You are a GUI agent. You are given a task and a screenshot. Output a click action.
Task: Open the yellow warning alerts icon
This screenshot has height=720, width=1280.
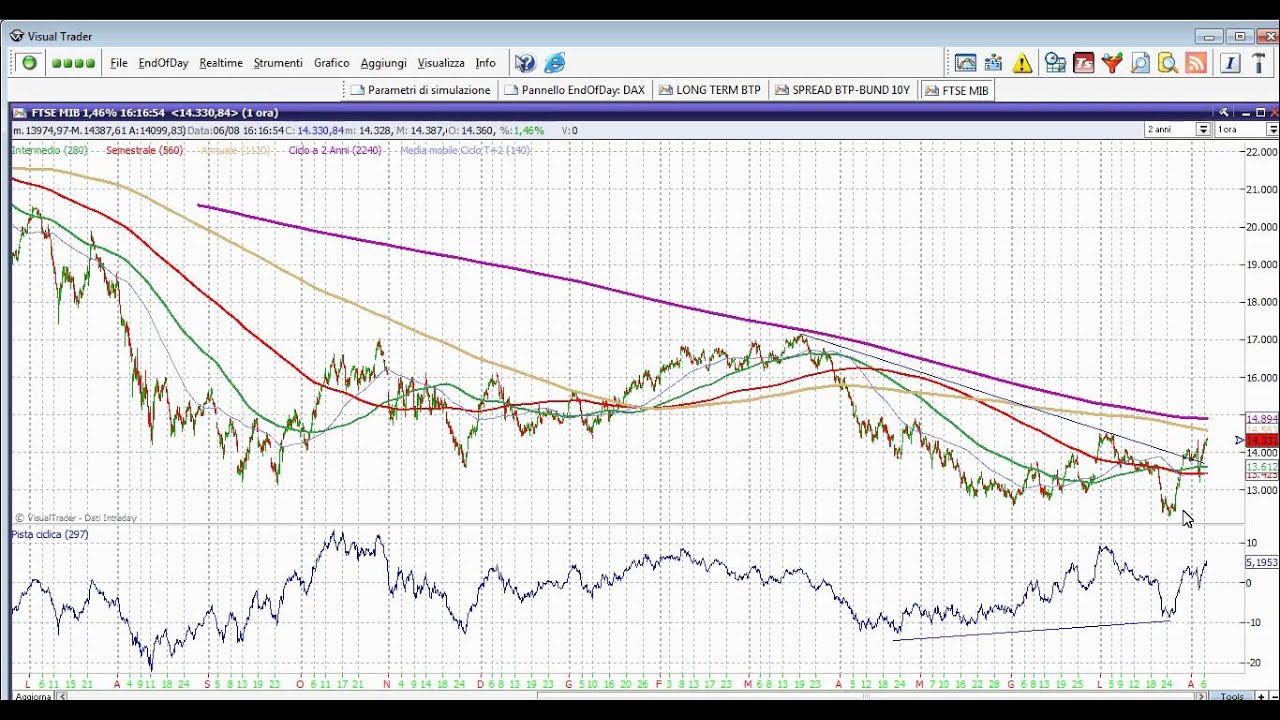tap(1022, 63)
